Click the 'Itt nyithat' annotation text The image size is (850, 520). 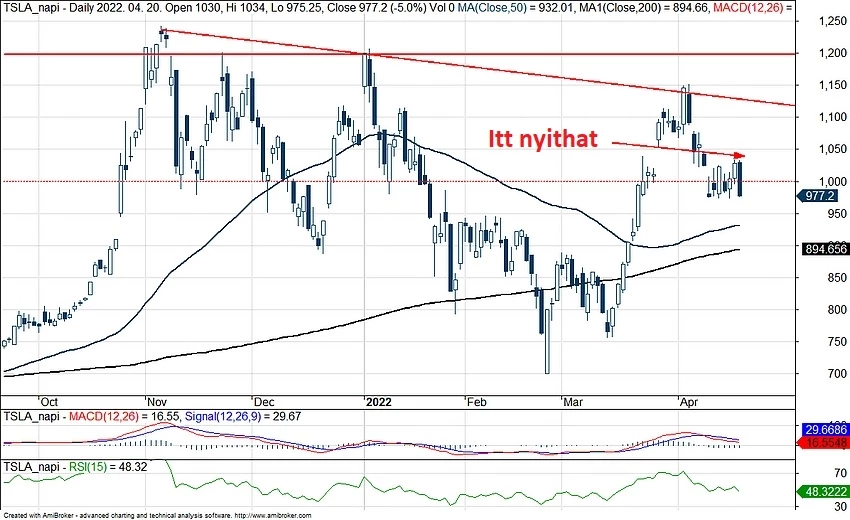point(543,139)
